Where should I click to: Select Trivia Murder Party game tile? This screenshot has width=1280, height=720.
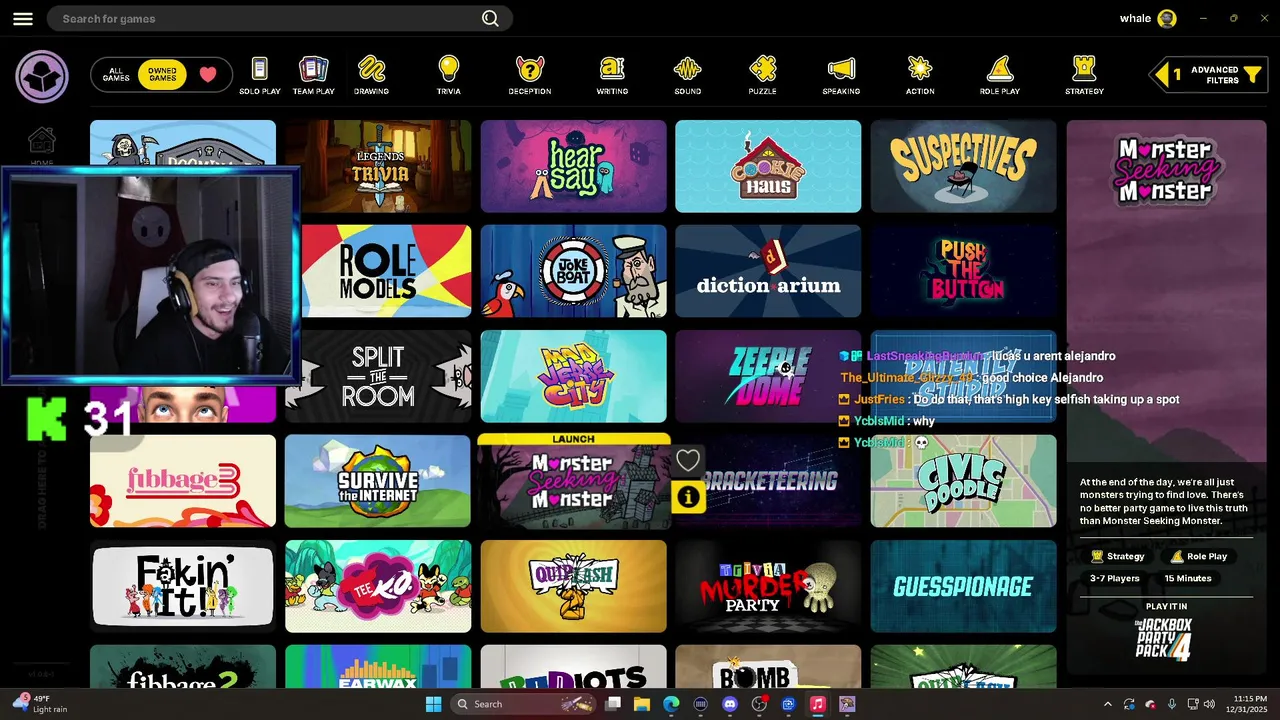pyautogui.click(x=768, y=586)
